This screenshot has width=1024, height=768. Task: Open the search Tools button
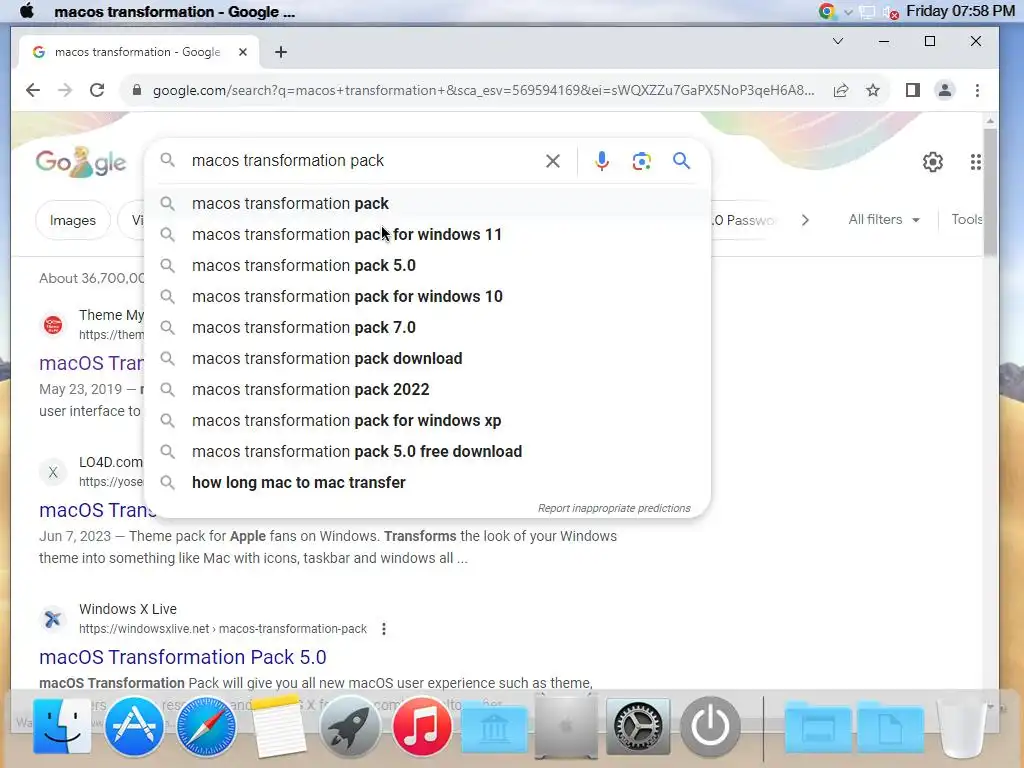(x=967, y=219)
